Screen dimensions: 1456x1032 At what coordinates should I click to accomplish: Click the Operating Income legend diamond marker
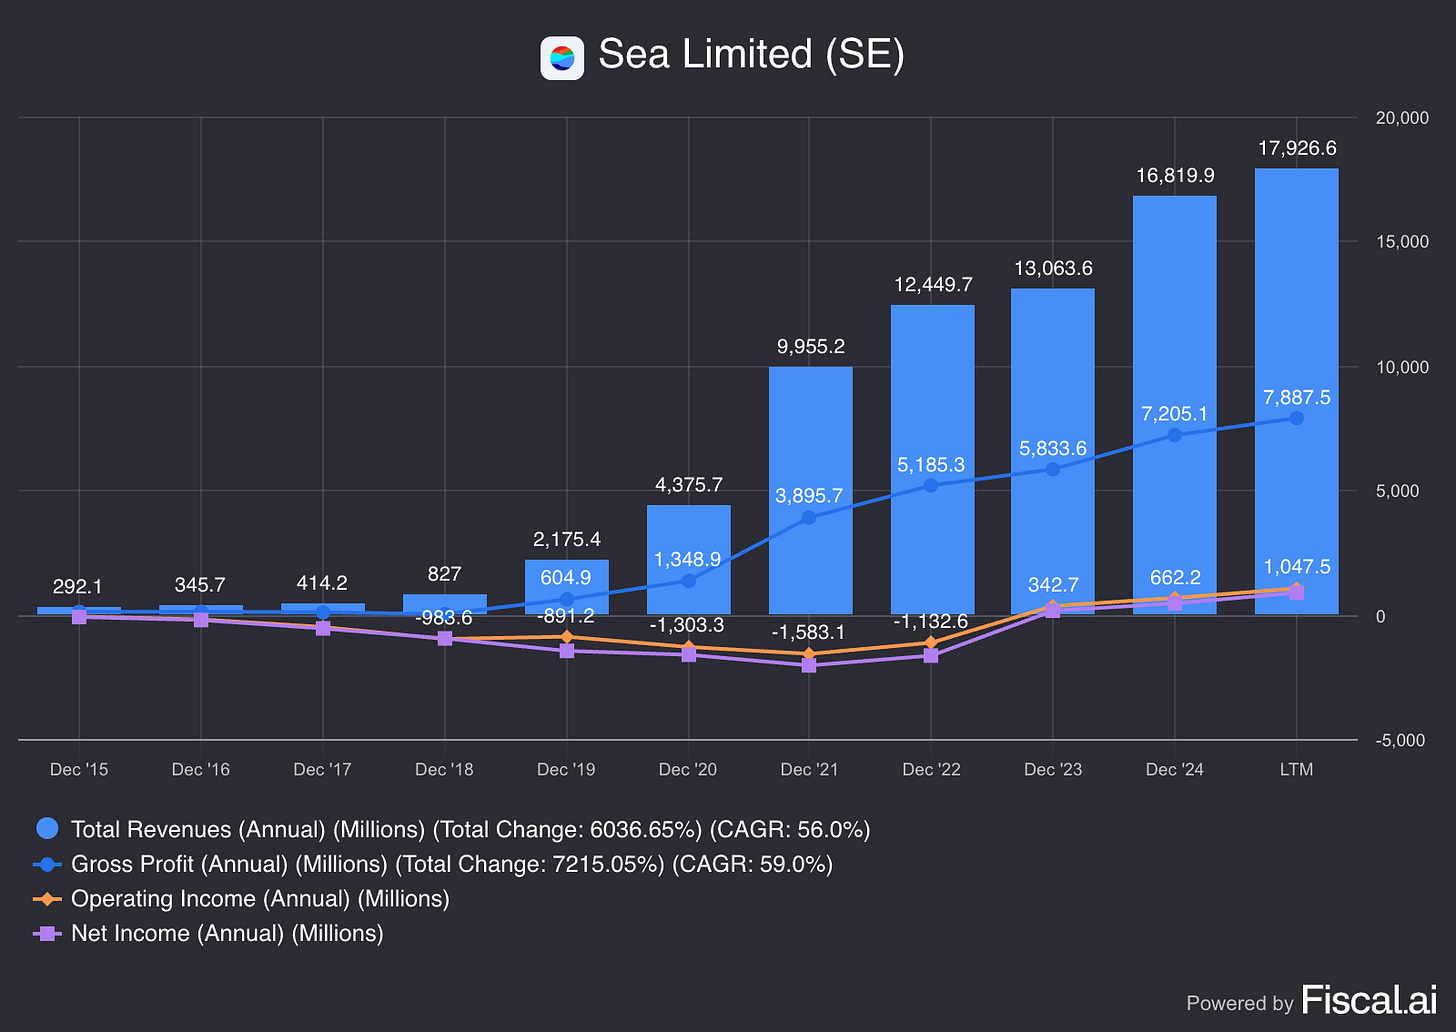coord(47,898)
